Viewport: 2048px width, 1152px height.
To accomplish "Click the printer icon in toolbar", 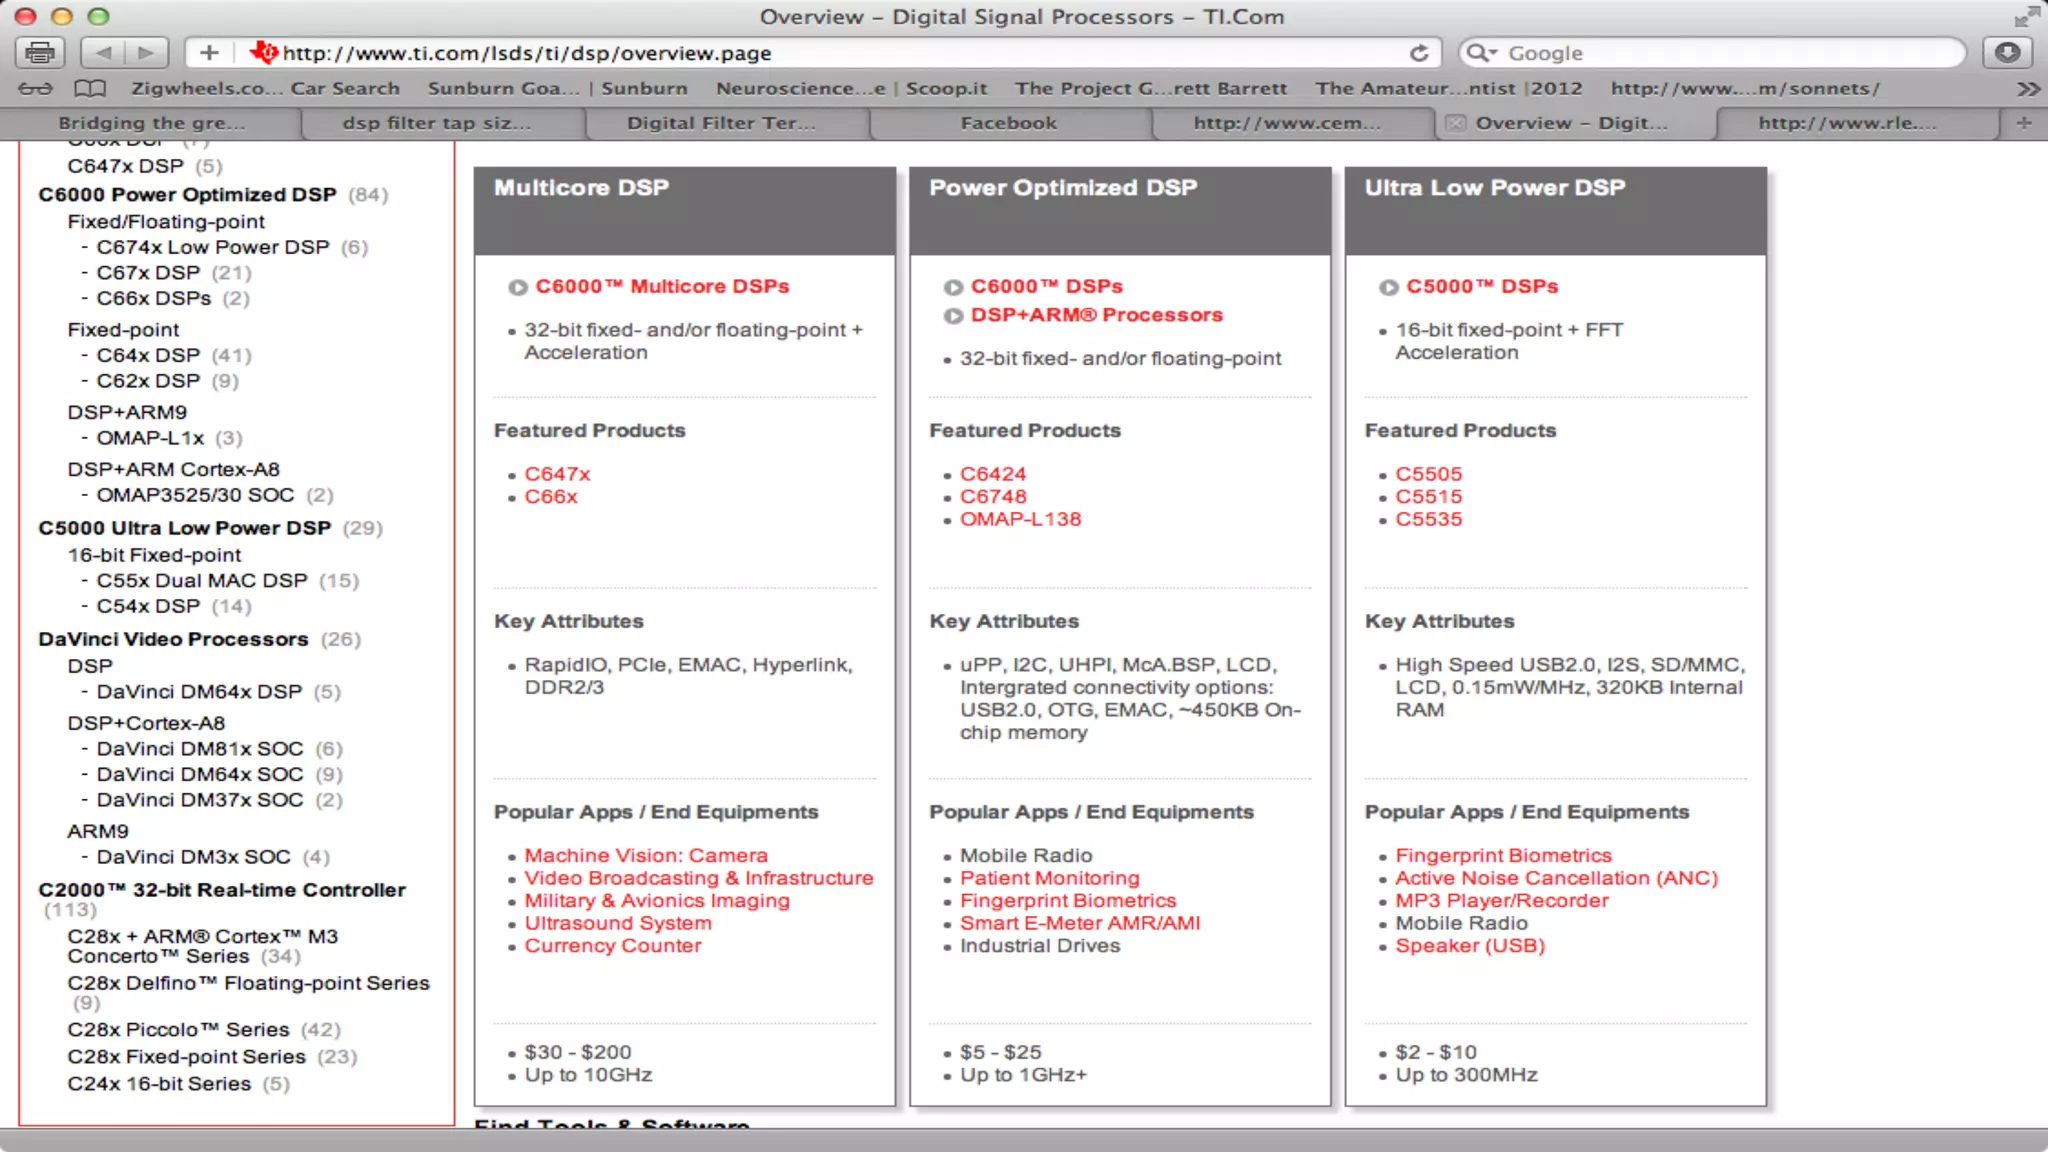I will [40, 53].
